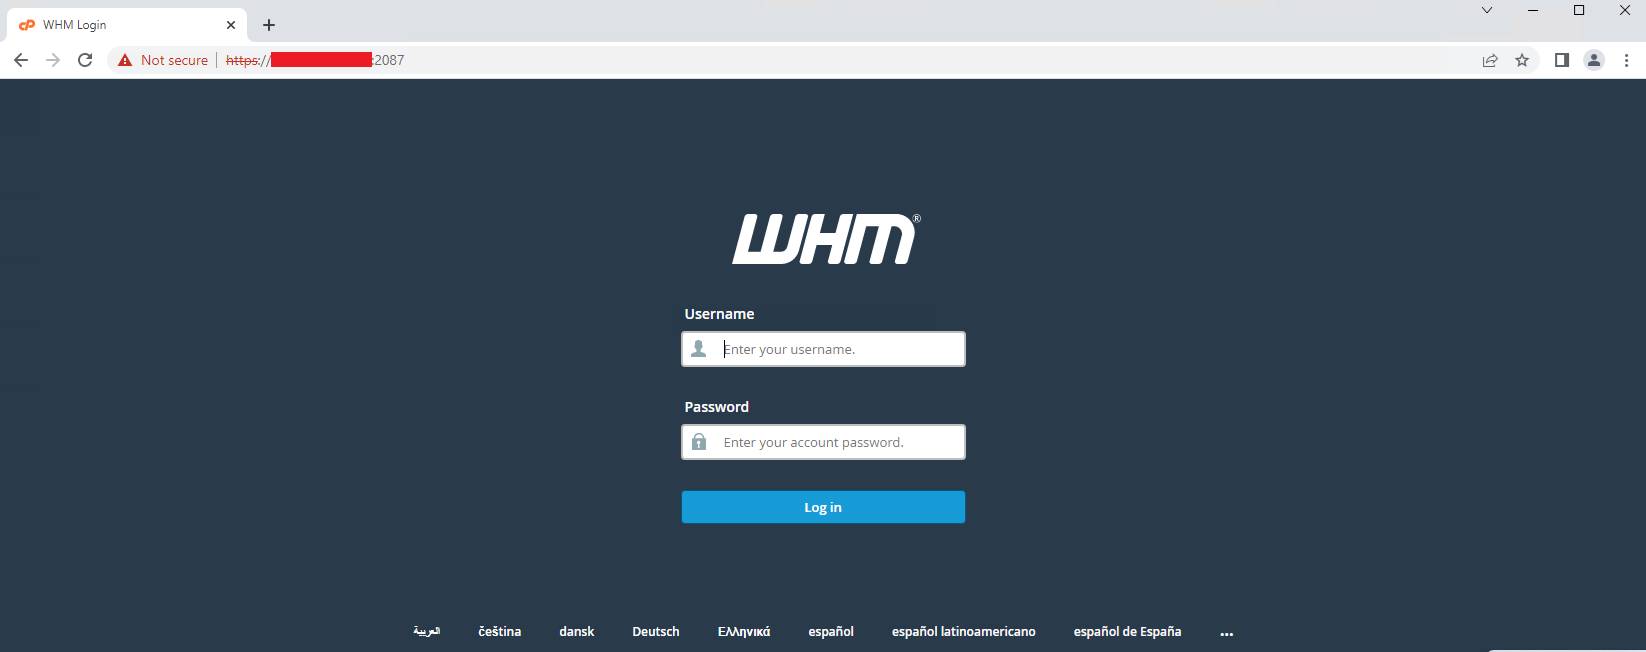This screenshot has width=1646, height=652.
Task: Switch language to español
Action: (x=831, y=631)
